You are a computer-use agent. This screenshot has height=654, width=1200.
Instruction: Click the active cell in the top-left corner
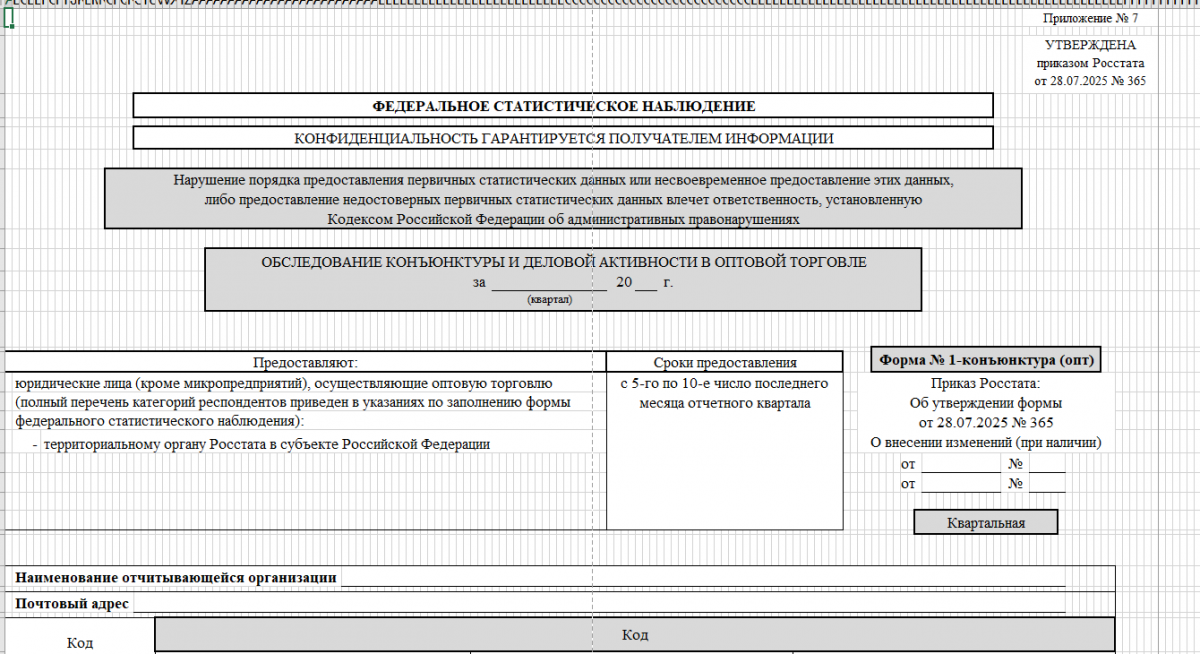[8, 18]
